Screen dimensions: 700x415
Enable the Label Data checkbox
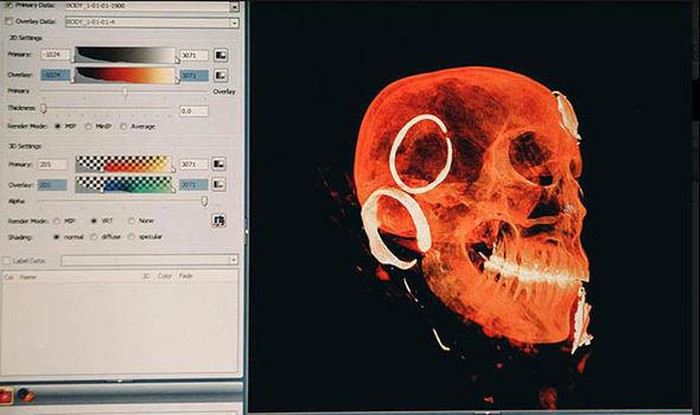(x=6, y=261)
